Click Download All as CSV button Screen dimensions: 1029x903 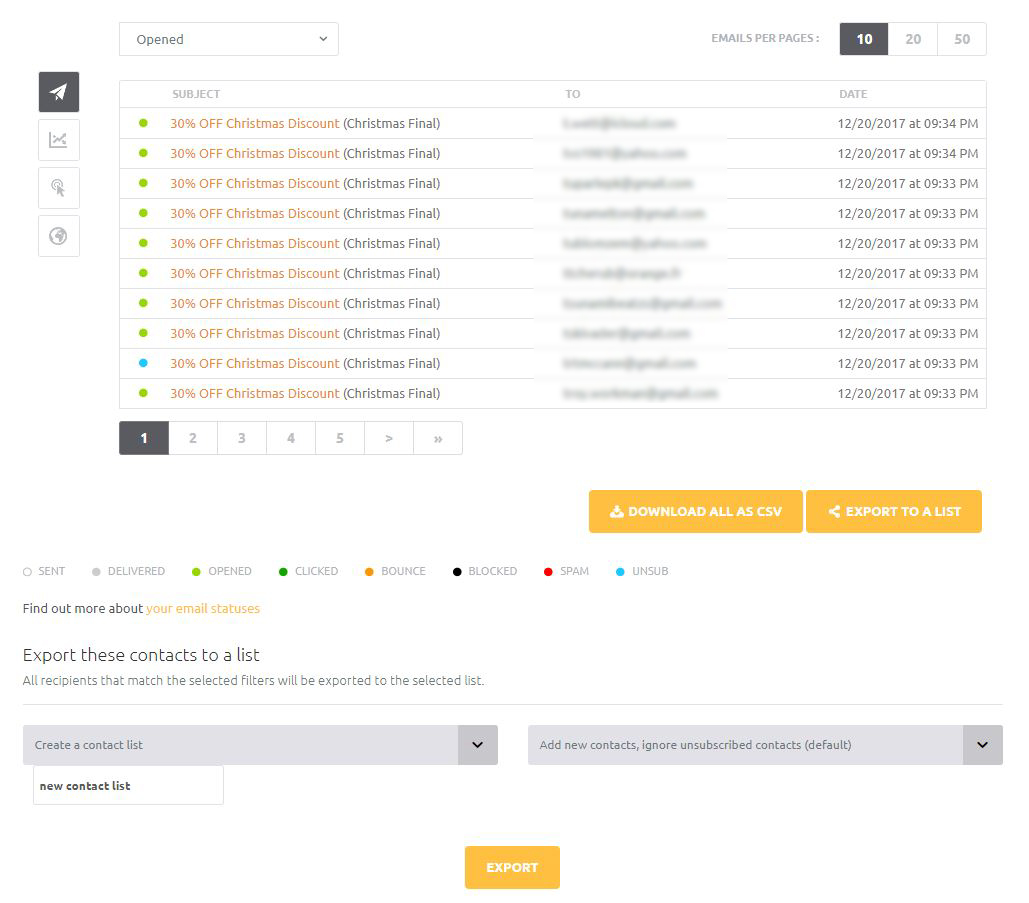click(696, 511)
